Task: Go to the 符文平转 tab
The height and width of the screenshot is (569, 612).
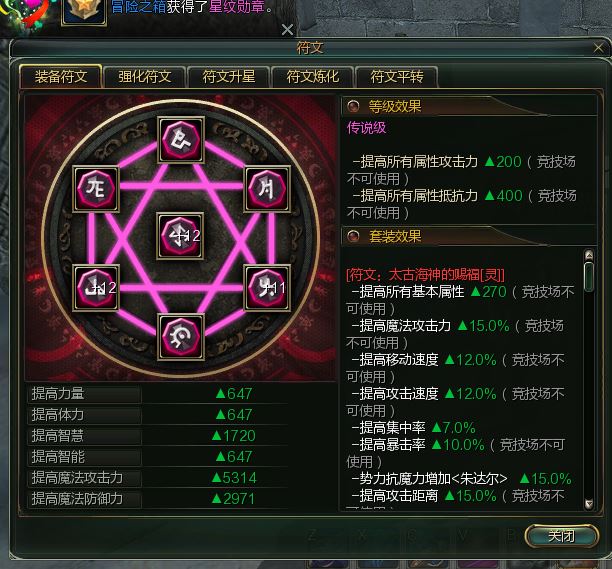Action: [397, 77]
